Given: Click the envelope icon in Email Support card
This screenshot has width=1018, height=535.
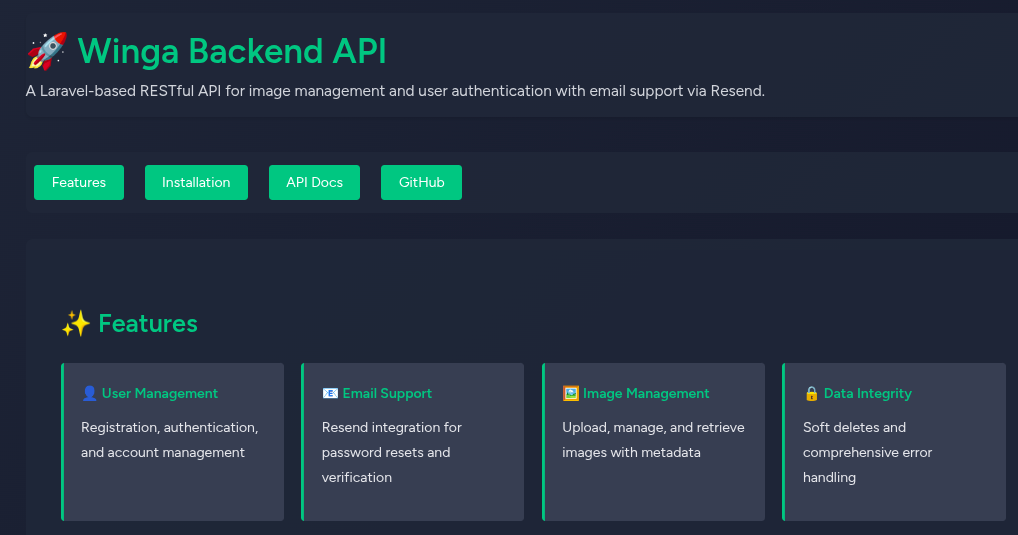Looking at the screenshot, I should pyautogui.click(x=330, y=393).
